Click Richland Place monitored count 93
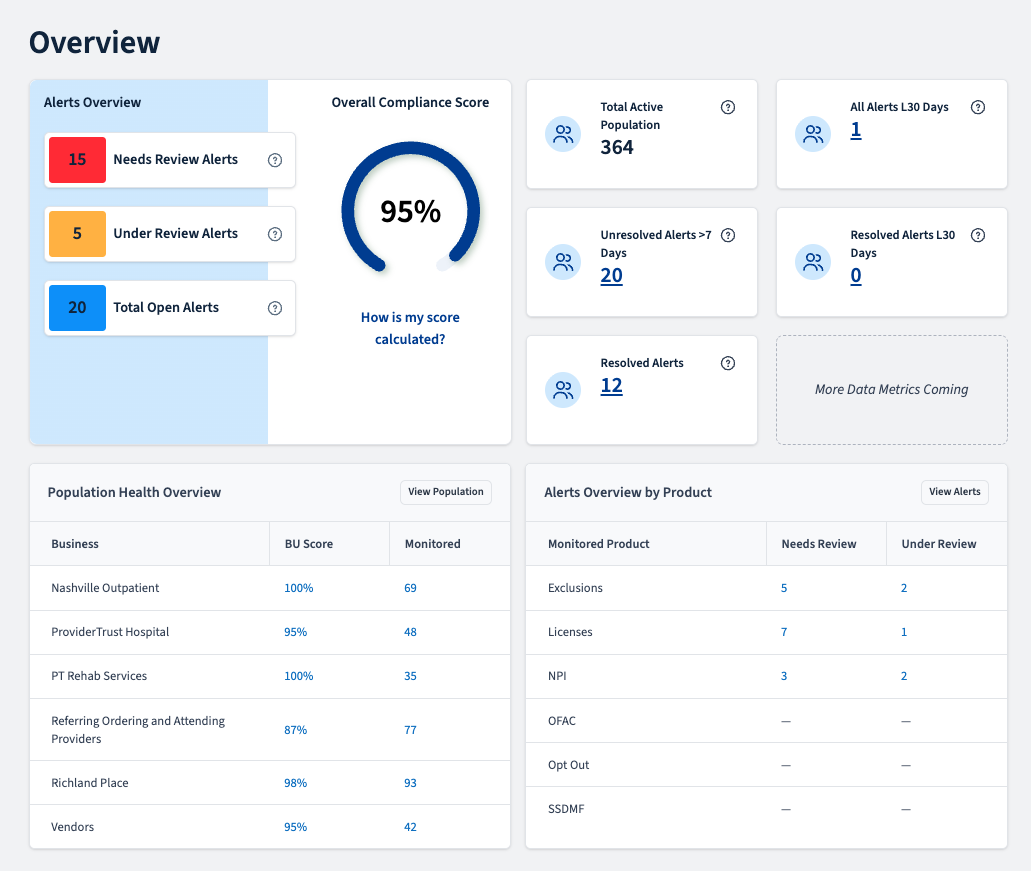The image size is (1031, 871). point(410,783)
